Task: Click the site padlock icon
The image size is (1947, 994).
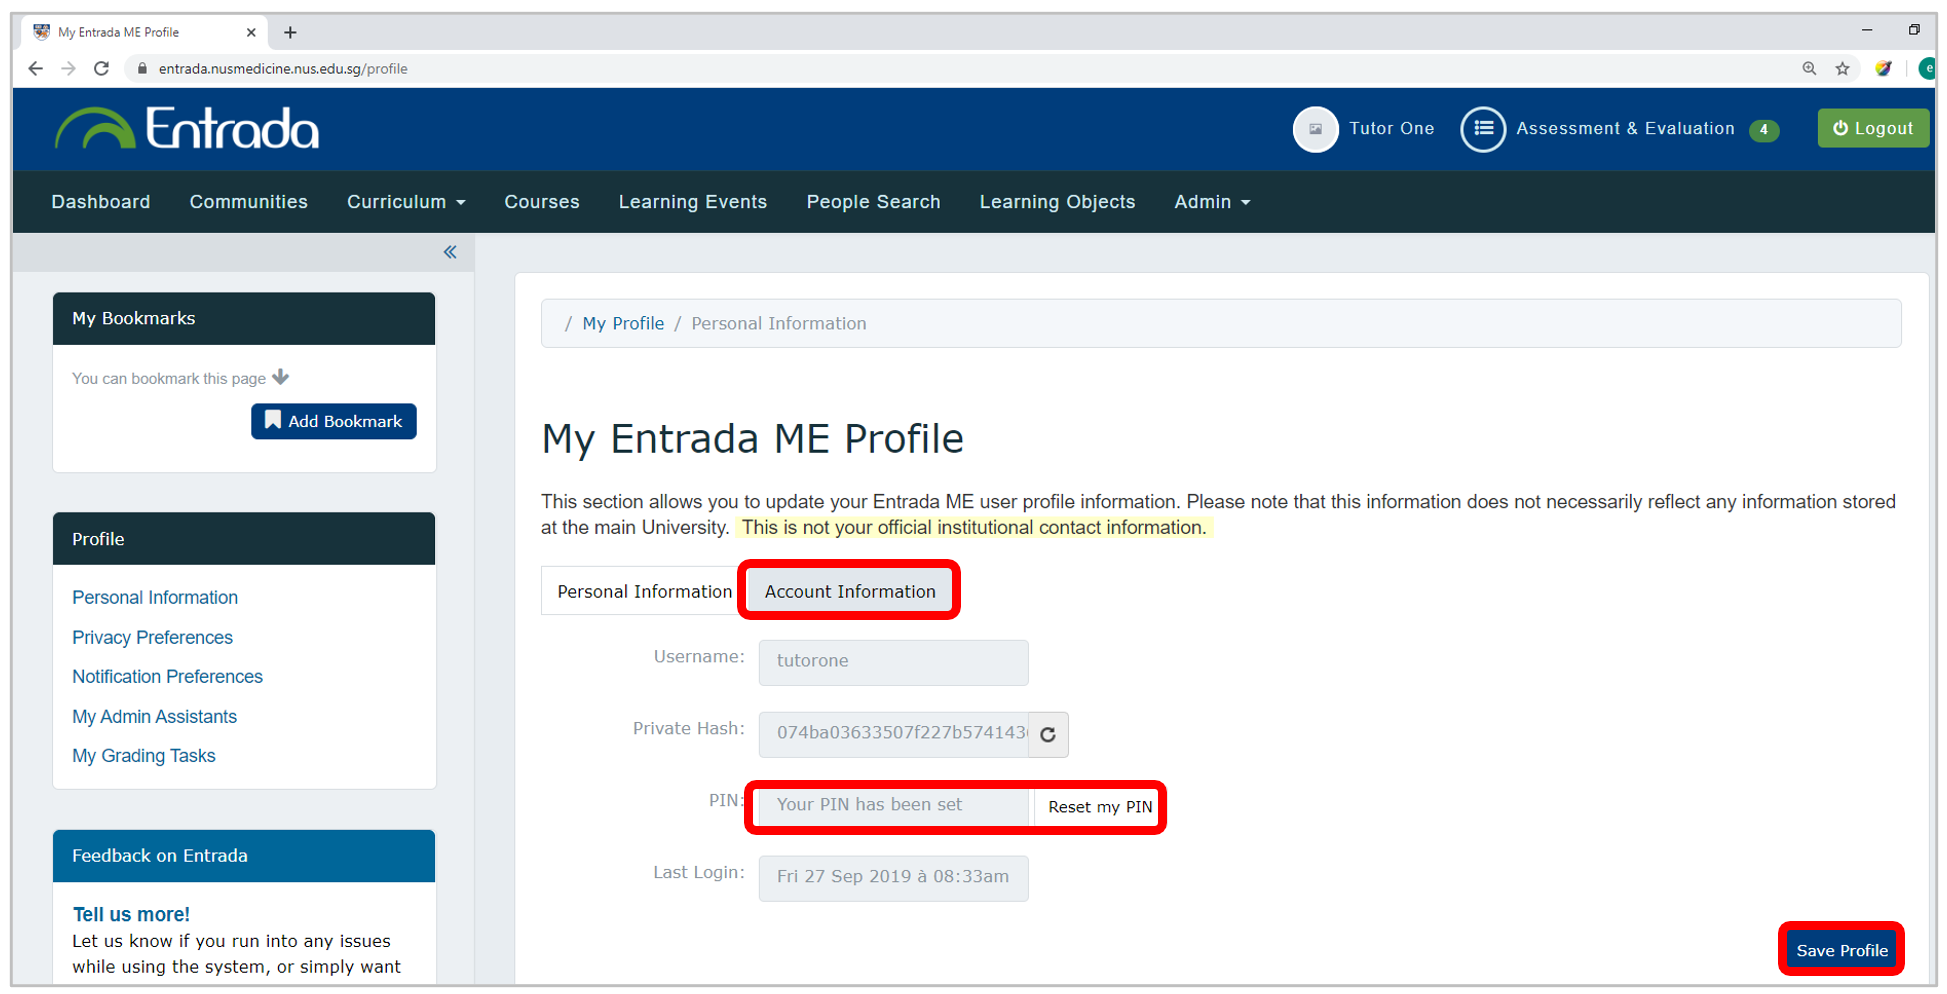Action: pos(142,69)
